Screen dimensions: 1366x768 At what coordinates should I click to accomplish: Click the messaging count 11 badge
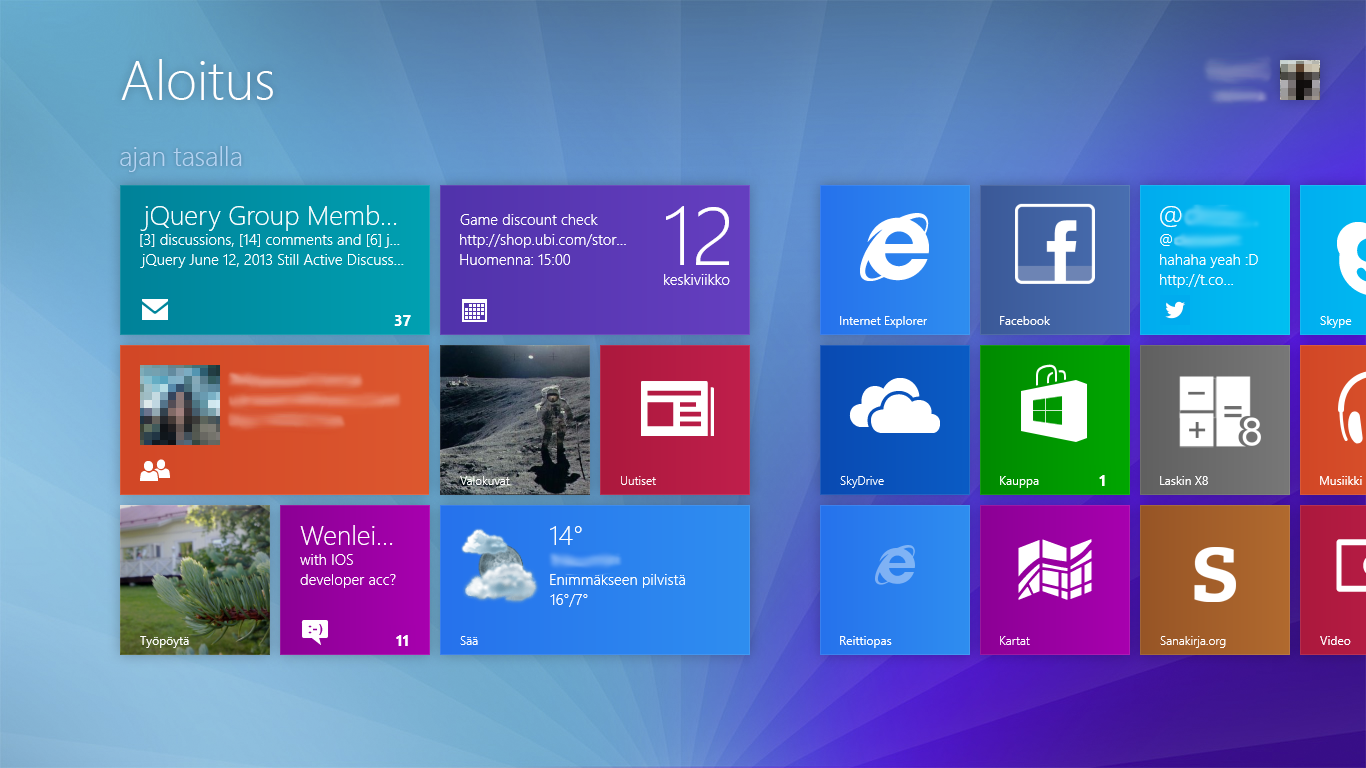tap(402, 641)
